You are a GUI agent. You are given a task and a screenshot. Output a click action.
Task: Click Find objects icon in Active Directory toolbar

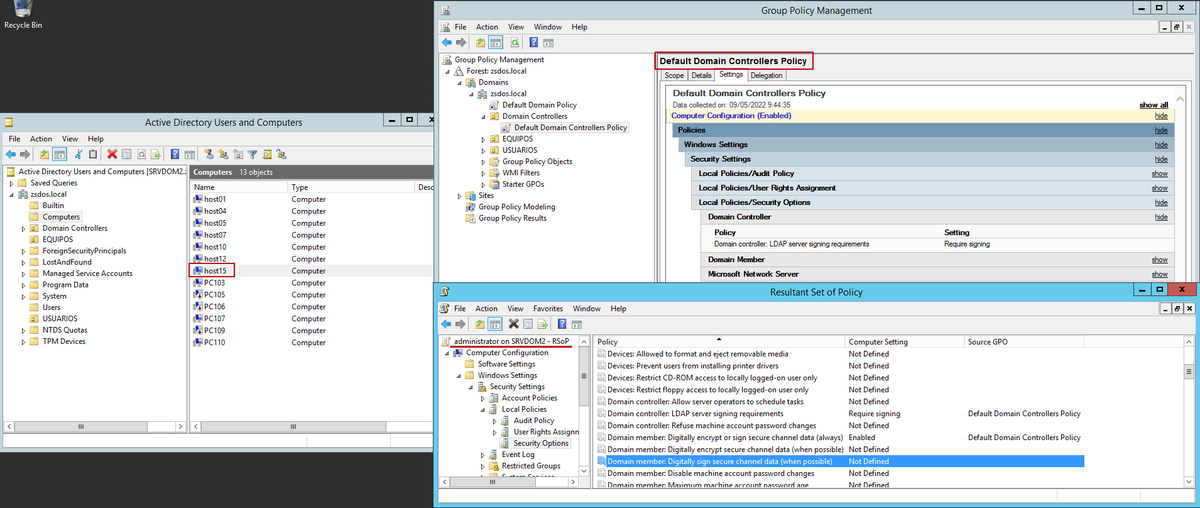(x=267, y=155)
